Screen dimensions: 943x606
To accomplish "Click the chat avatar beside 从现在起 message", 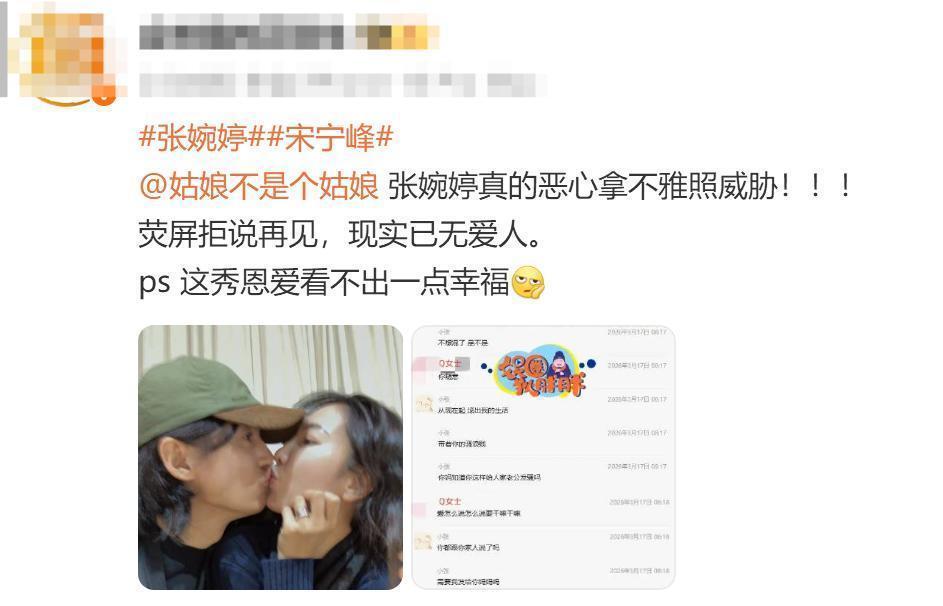I will point(424,404).
